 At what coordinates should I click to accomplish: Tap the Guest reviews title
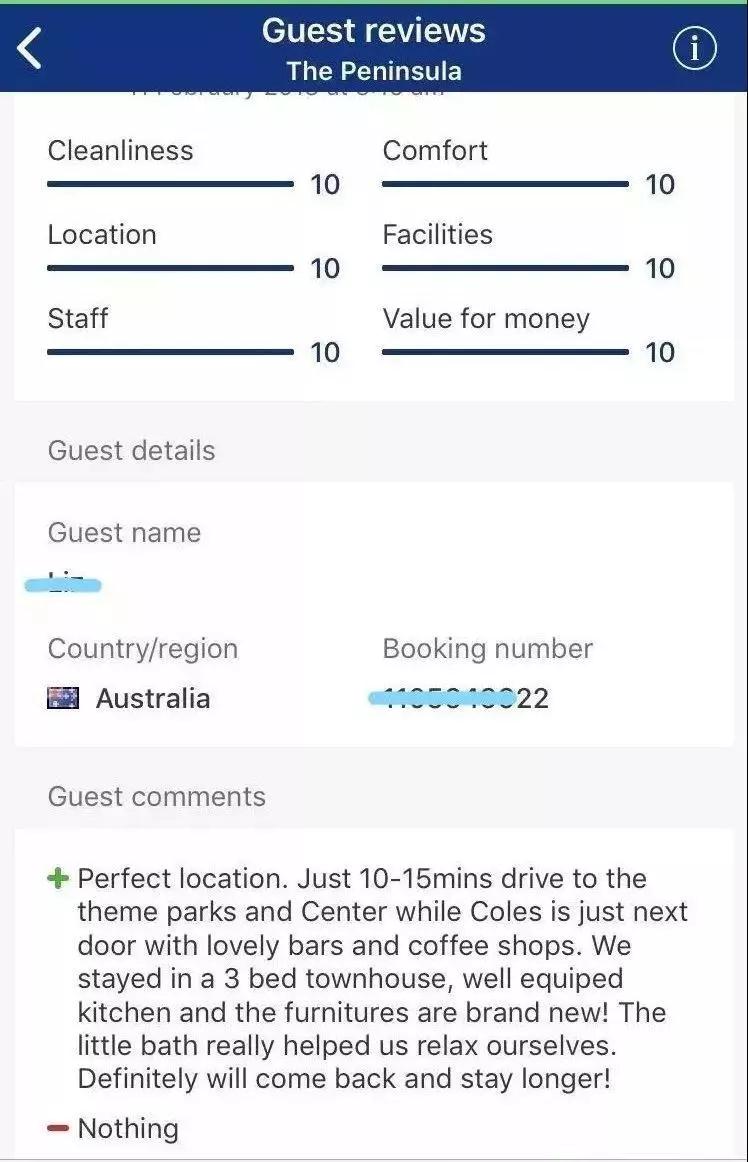pos(374,31)
